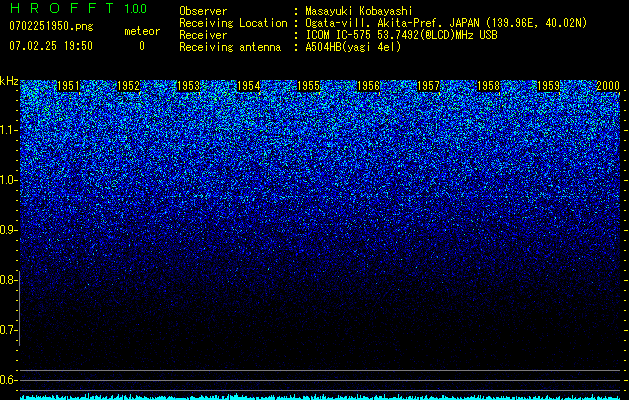
Task: Click the 1954 time marker
Action: click(x=248, y=86)
